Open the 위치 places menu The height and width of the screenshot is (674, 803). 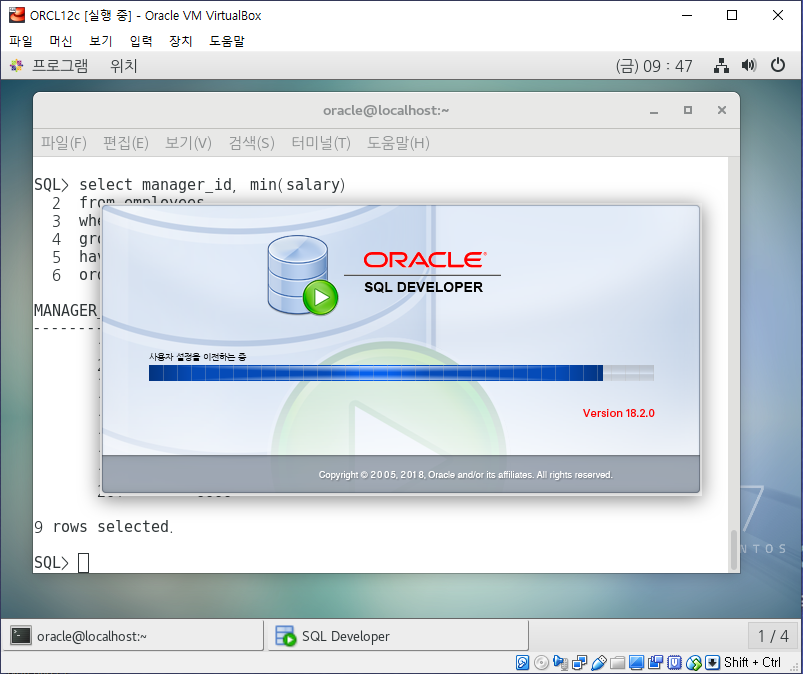[123, 66]
